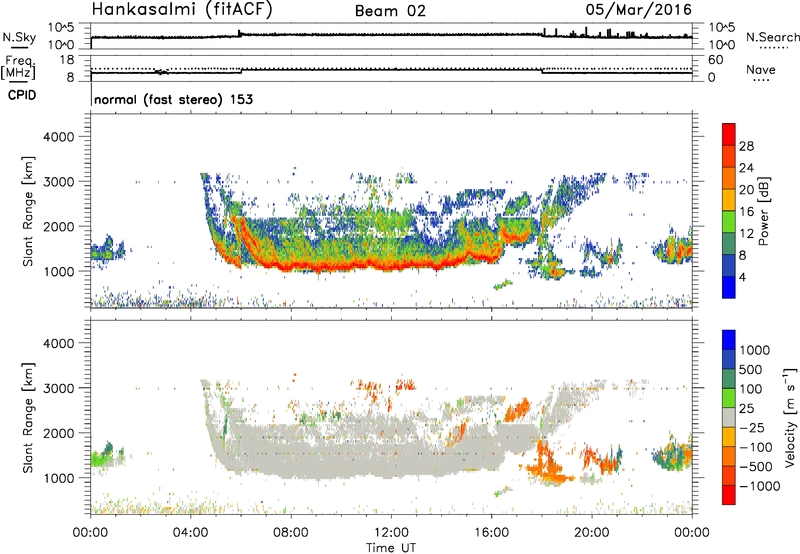Screen dimensions: 800x554
Task: Click the '20' power scale value
Action: pos(746,190)
